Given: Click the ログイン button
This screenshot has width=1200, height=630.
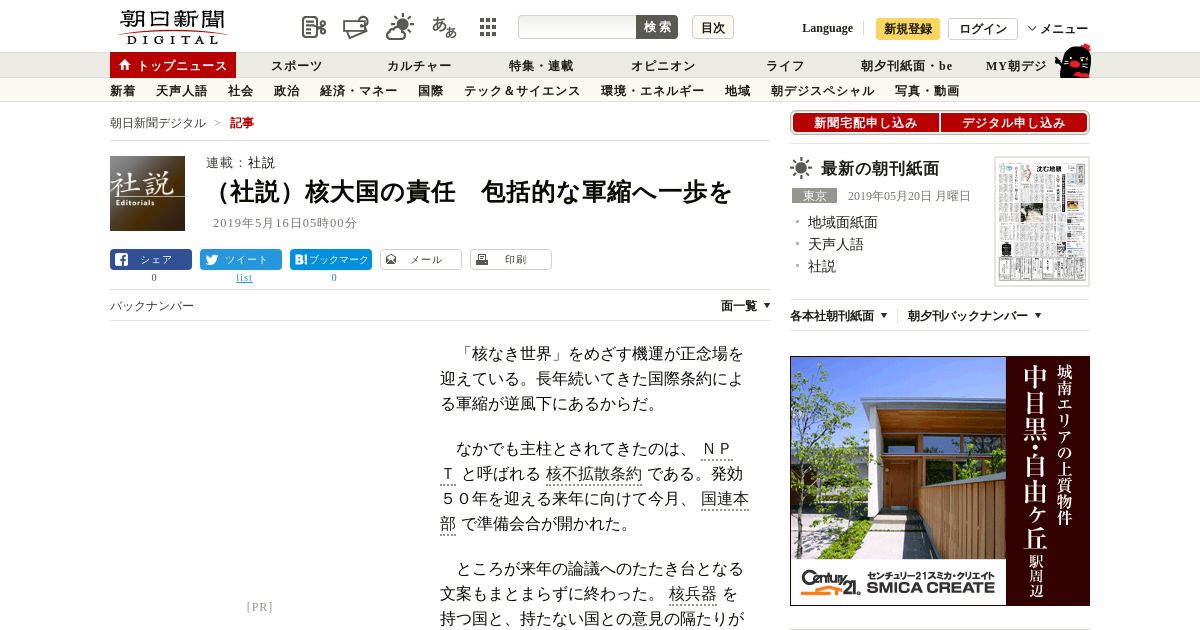Looking at the screenshot, I should tap(983, 29).
